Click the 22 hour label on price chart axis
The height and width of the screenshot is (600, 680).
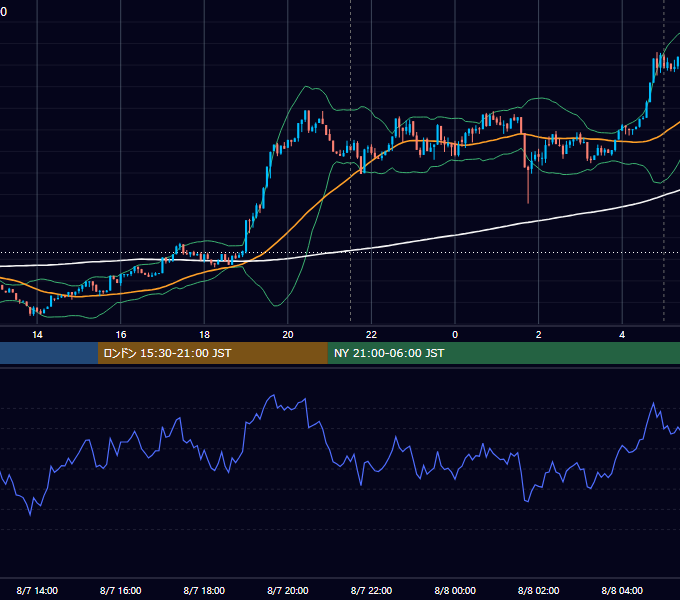(371, 335)
